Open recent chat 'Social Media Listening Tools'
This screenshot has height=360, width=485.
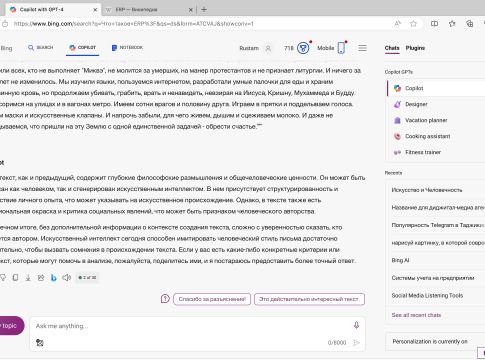point(435,296)
